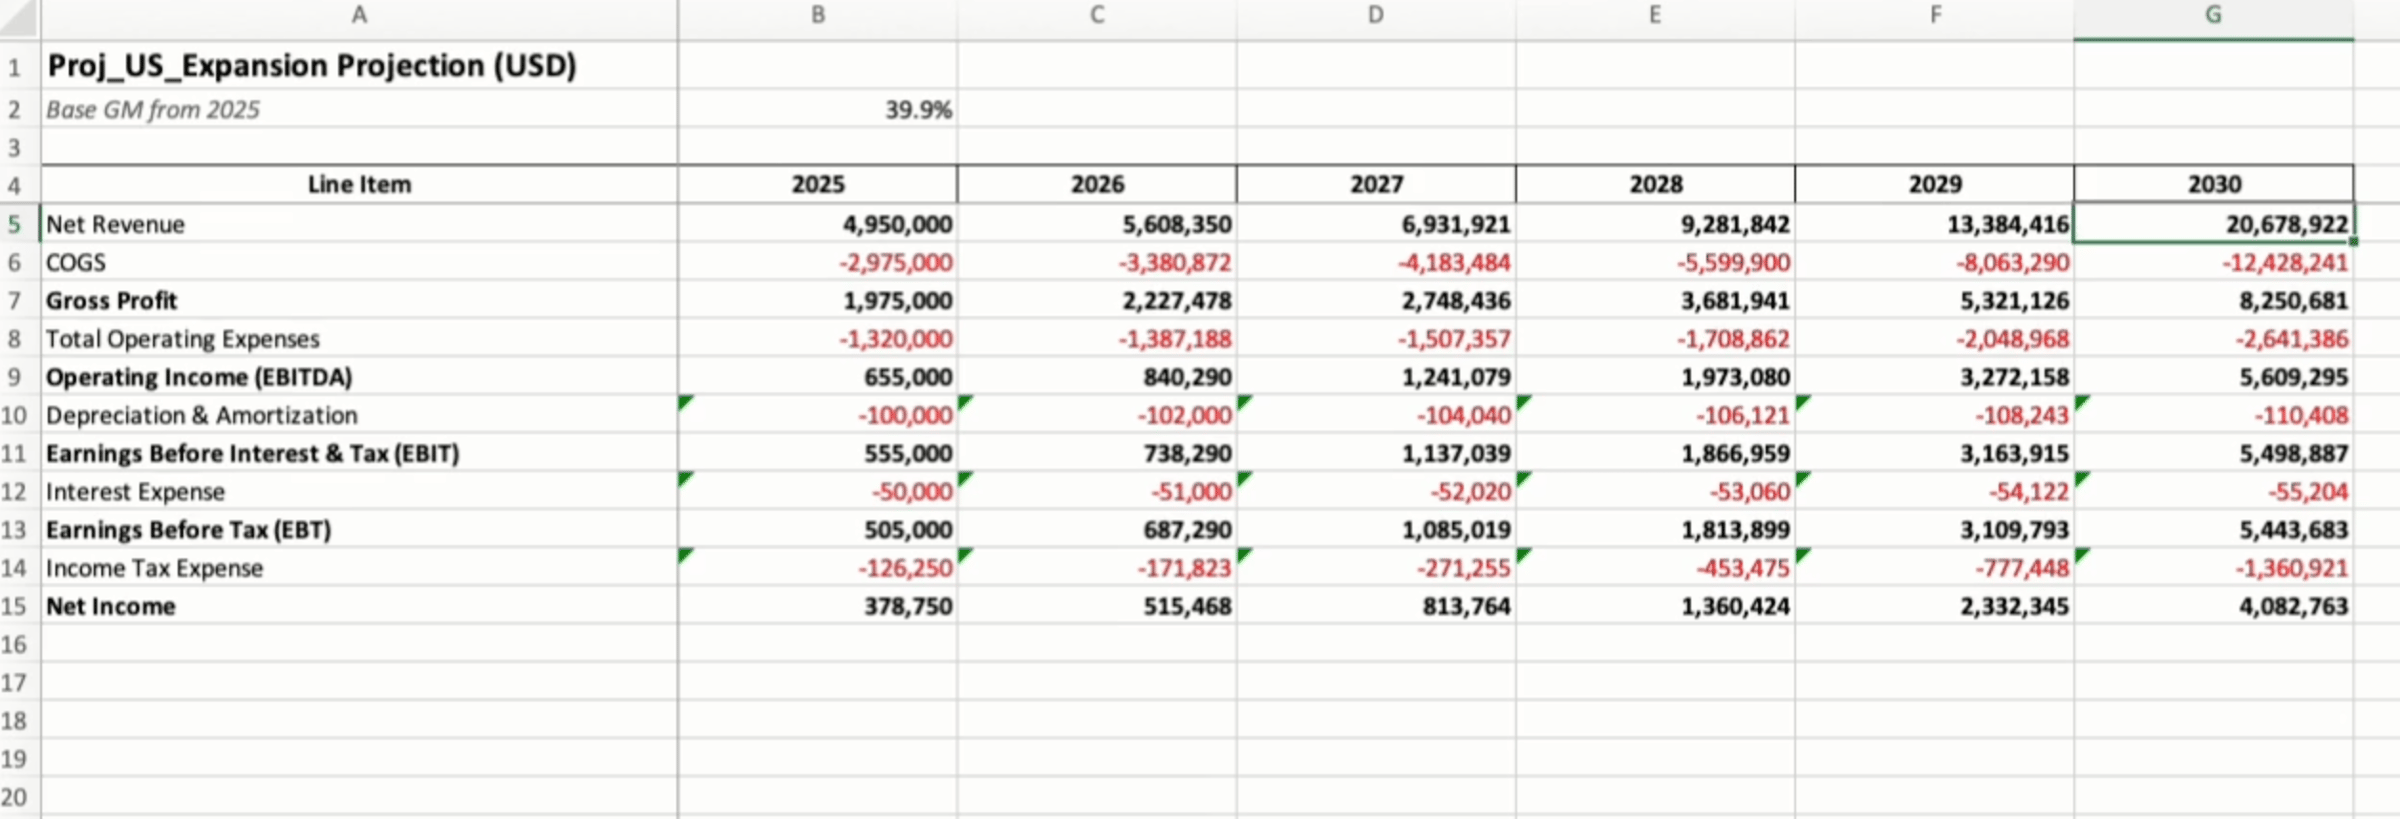Select the highlighted column G header

click(x=2213, y=15)
